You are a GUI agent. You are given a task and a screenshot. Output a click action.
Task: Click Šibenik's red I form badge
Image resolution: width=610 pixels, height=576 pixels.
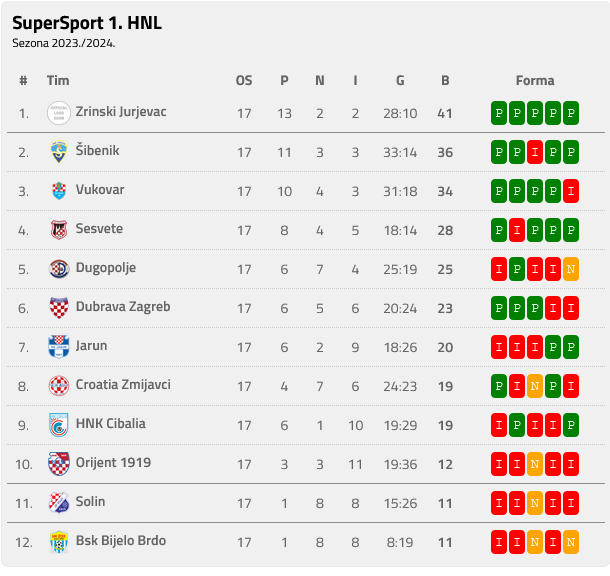click(x=535, y=152)
